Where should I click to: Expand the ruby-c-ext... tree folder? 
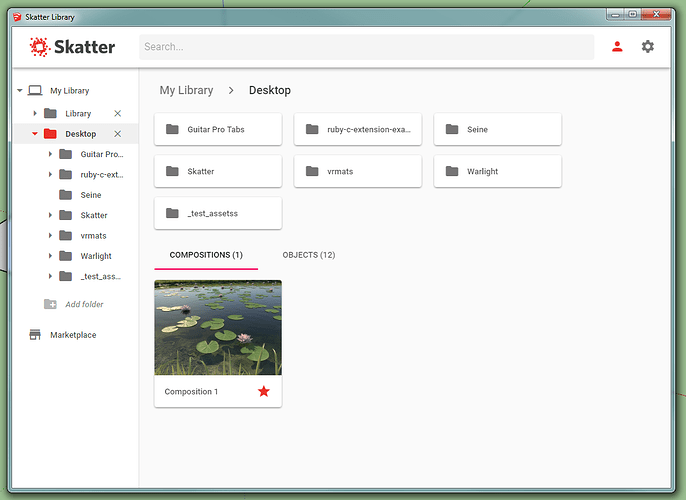[50, 175]
